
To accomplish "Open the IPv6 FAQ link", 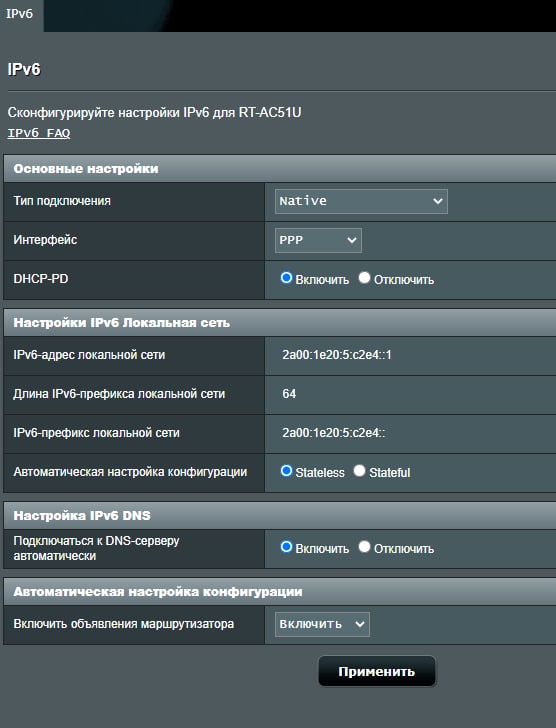I will pos(39,133).
